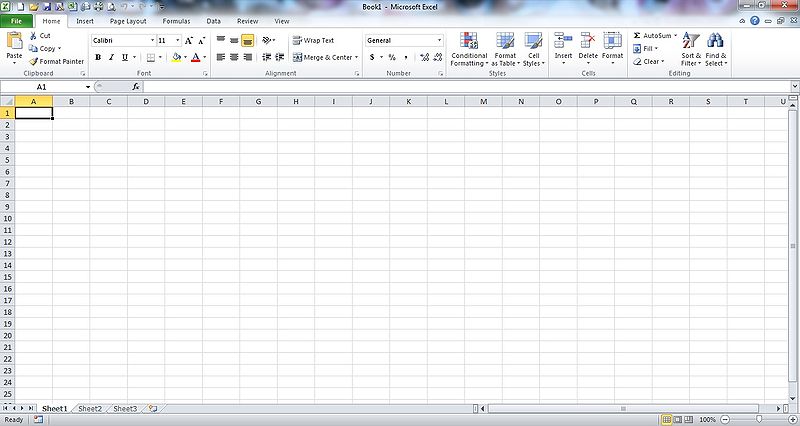Viewport: 800px width, 426px height.
Task: Click the zoom slider in status bar
Action: click(x=760, y=420)
